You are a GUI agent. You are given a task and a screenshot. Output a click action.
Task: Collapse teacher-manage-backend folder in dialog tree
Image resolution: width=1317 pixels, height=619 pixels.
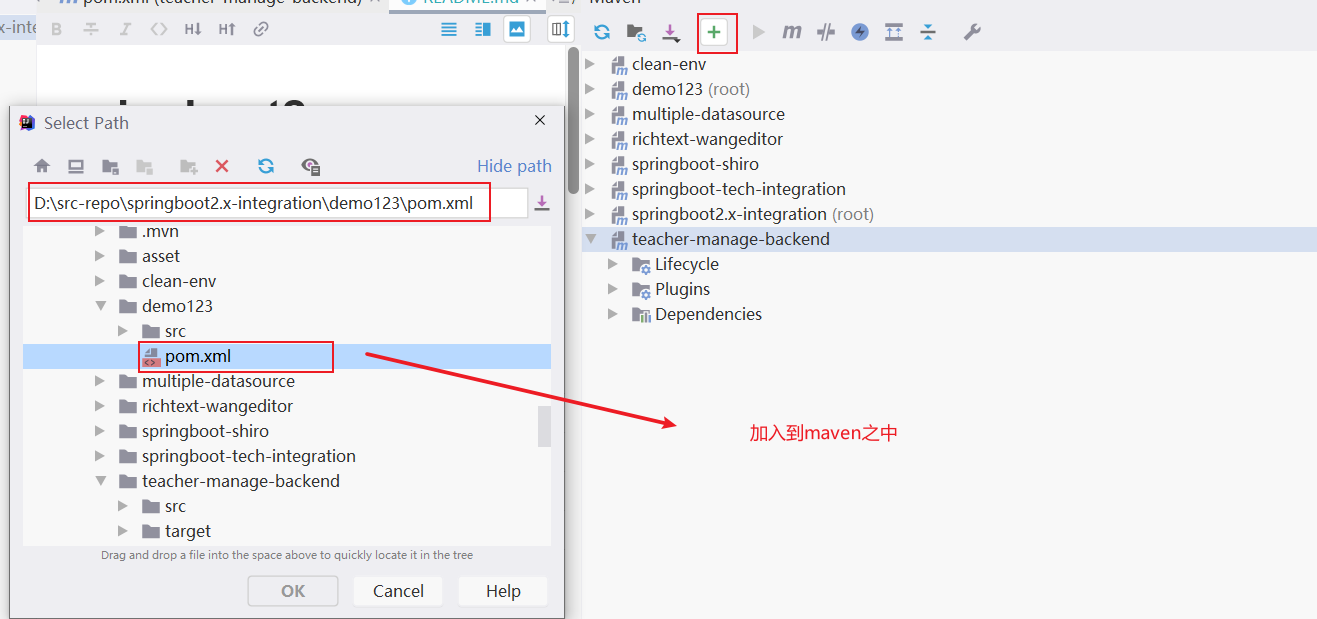pos(99,481)
